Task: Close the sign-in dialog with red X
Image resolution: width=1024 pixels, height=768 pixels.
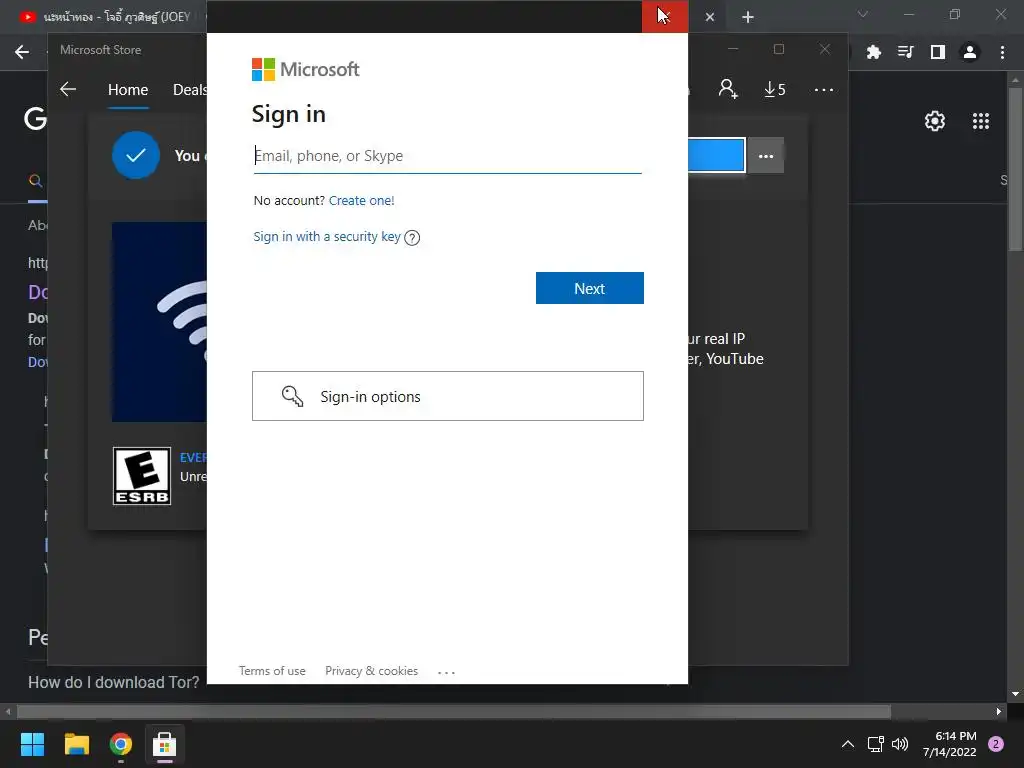Action: click(664, 16)
